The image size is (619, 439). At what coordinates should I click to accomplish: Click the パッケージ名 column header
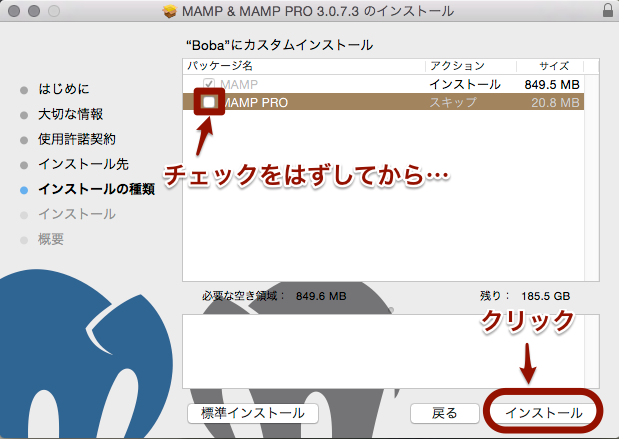(x=220, y=66)
